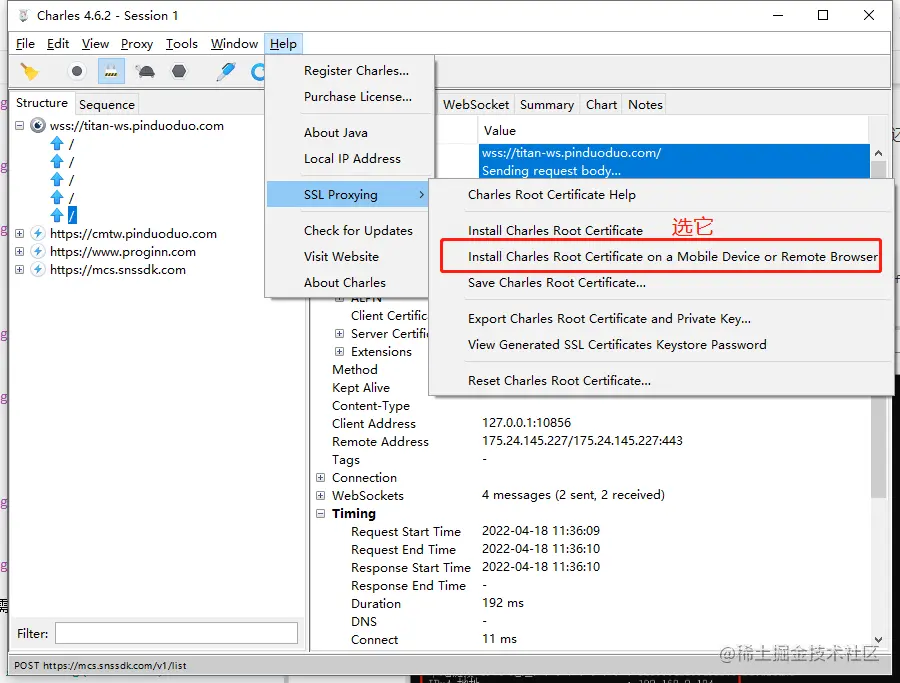Screen dimensions: 900x683
Task: Click the Charles app icon in title bar
Action: [24, 15]
